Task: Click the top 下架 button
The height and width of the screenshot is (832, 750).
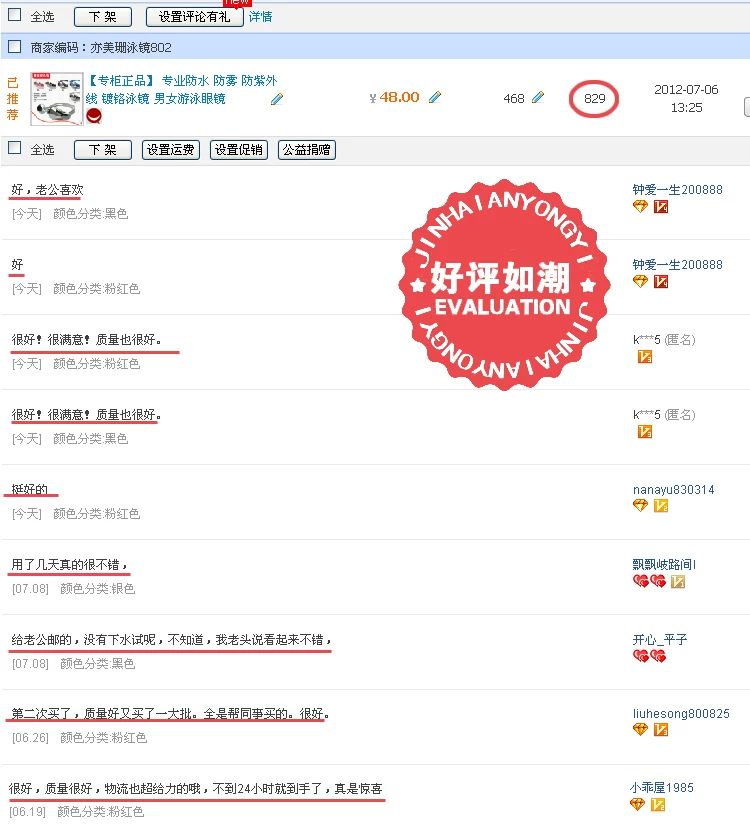Action: pyautogui.click(x=103, y=17)
